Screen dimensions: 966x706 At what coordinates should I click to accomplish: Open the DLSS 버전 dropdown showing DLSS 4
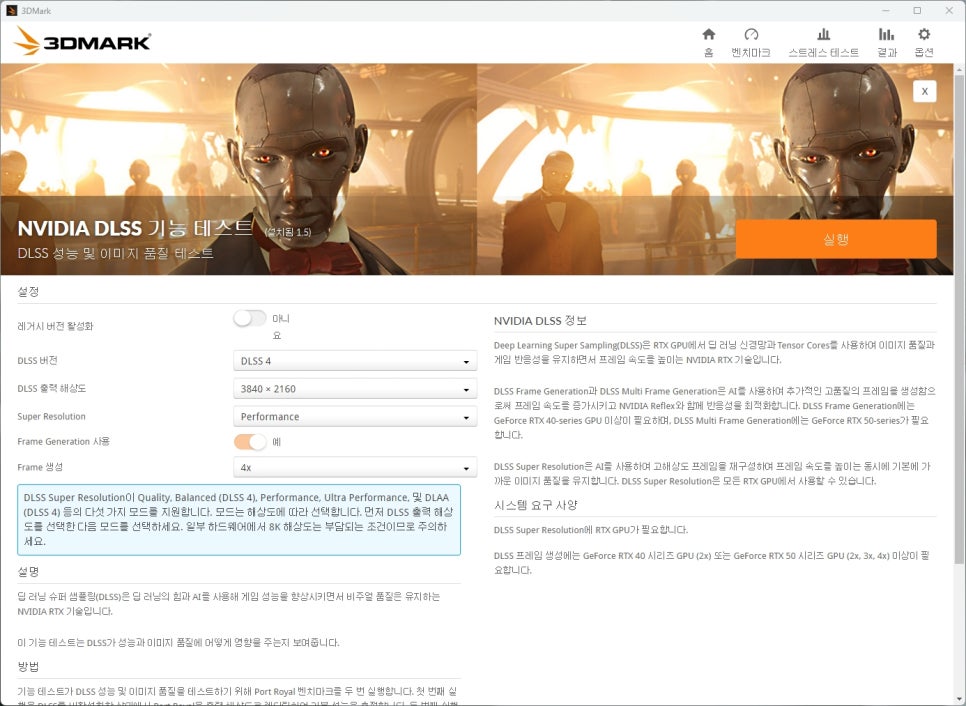tap(355, 361)
